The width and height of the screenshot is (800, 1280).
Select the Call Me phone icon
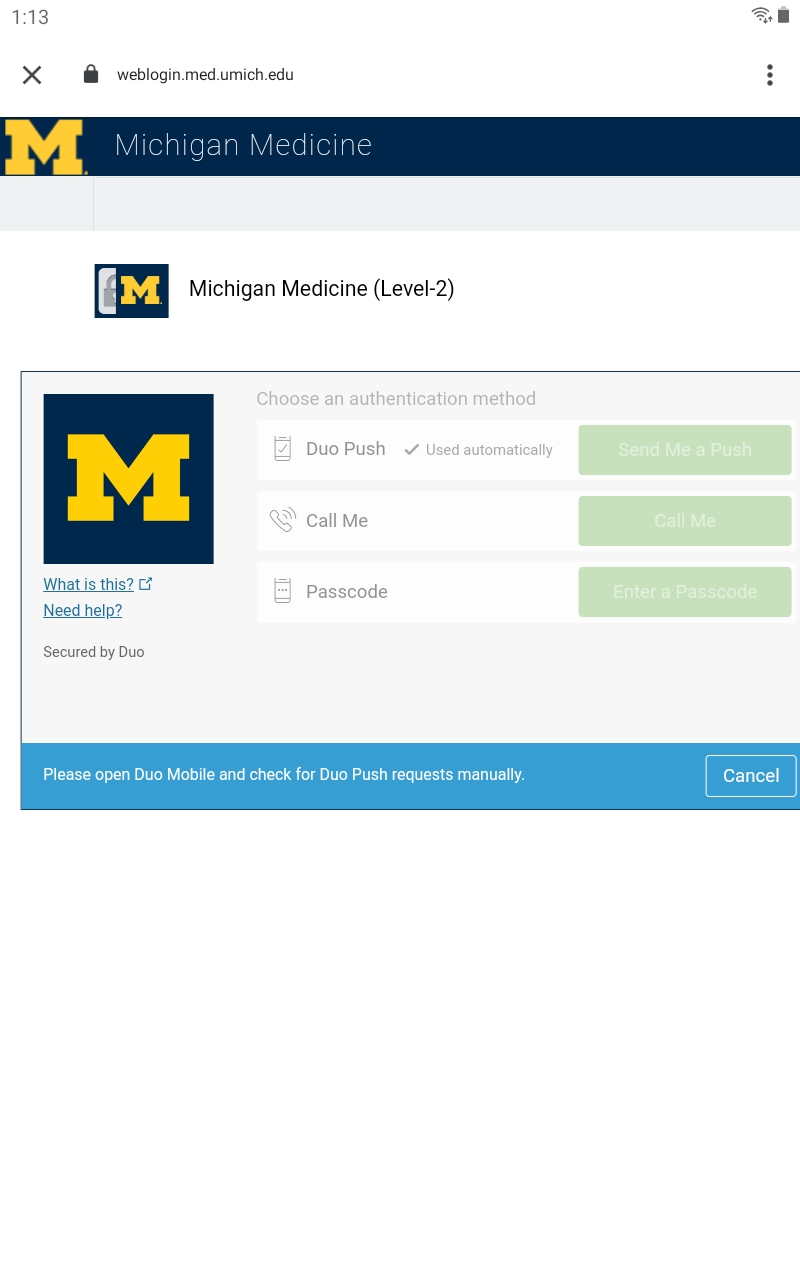pyautogui.click(x=282, y=520)
